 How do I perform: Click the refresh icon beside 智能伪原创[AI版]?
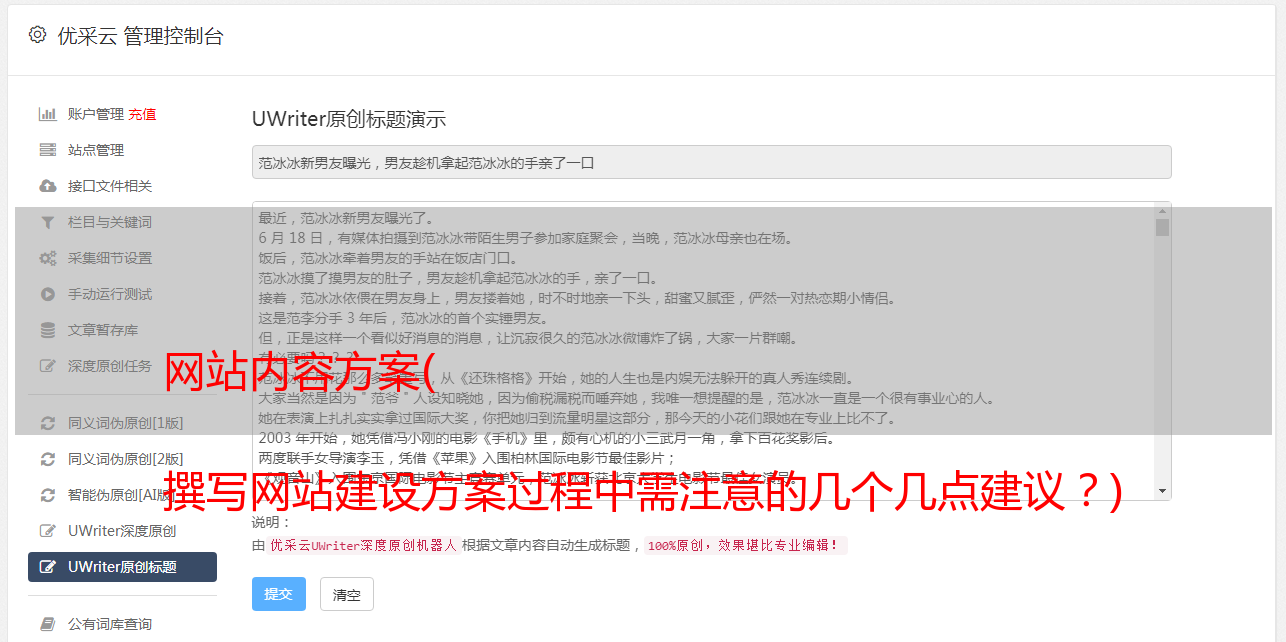click(x=47, y=495)
